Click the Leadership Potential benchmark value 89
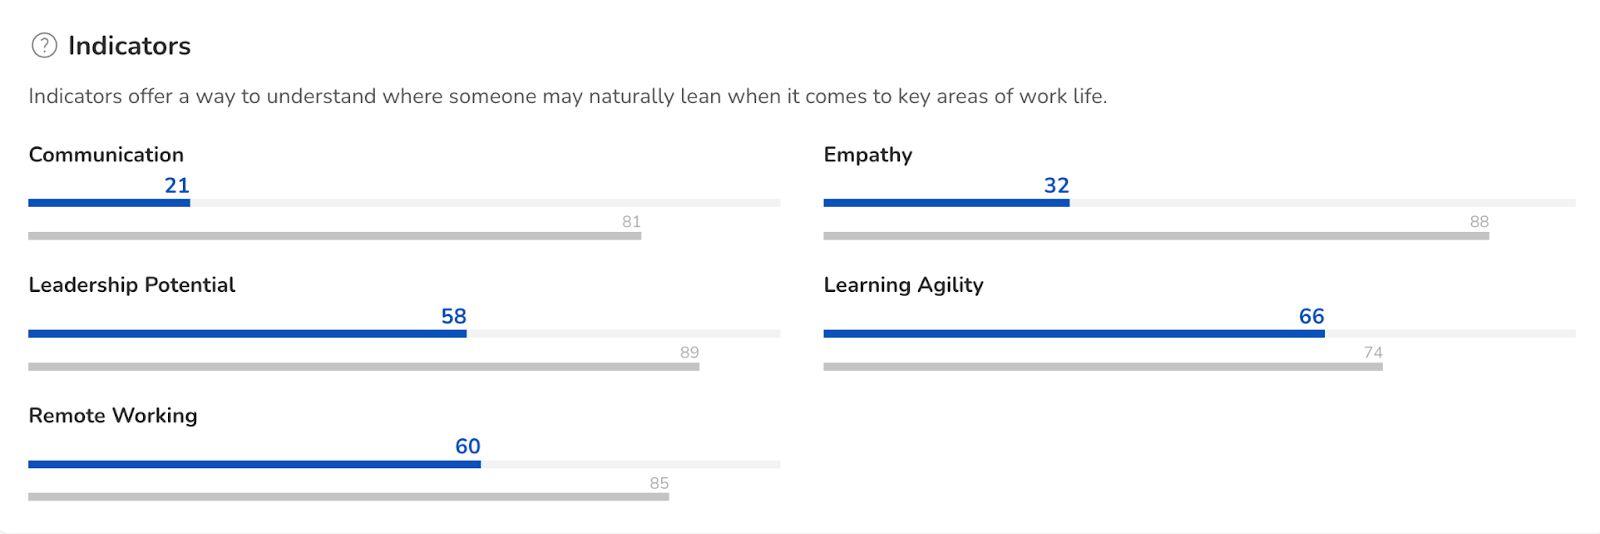Viewport: 1600px width, 534px height. coord(689,352)
